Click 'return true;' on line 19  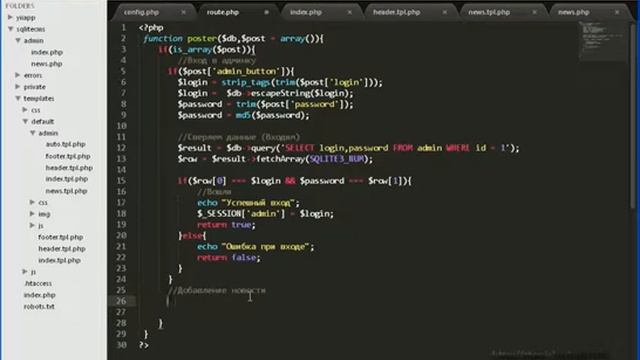click(x=226, y=224)
